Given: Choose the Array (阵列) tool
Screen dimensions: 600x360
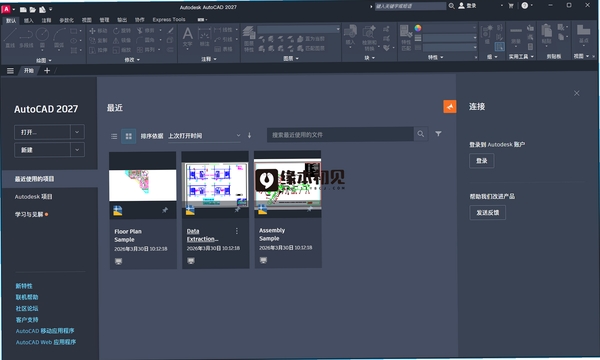Looking at the screenshot, I should [x=146, y=50].
